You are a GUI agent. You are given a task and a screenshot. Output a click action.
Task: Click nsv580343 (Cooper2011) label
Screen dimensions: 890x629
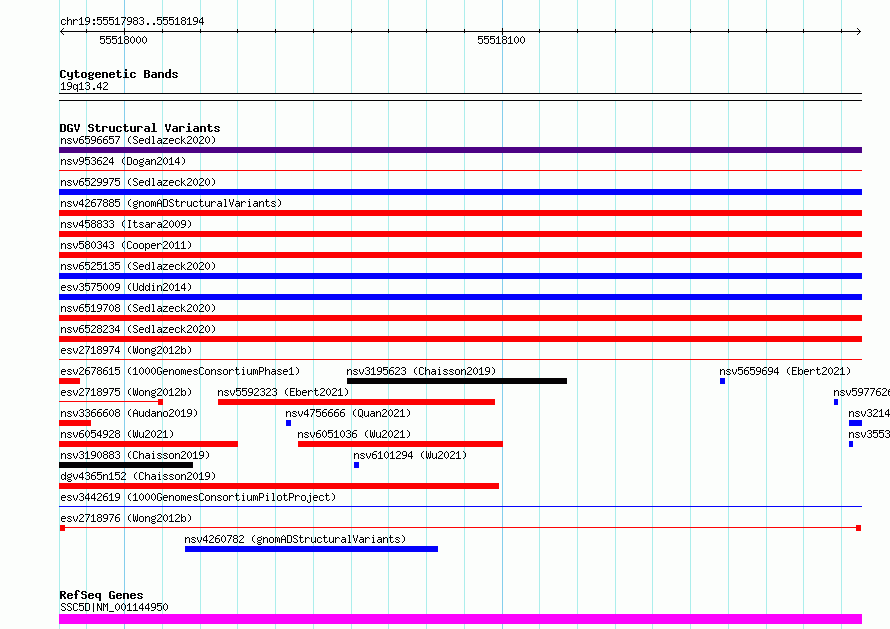126,245
